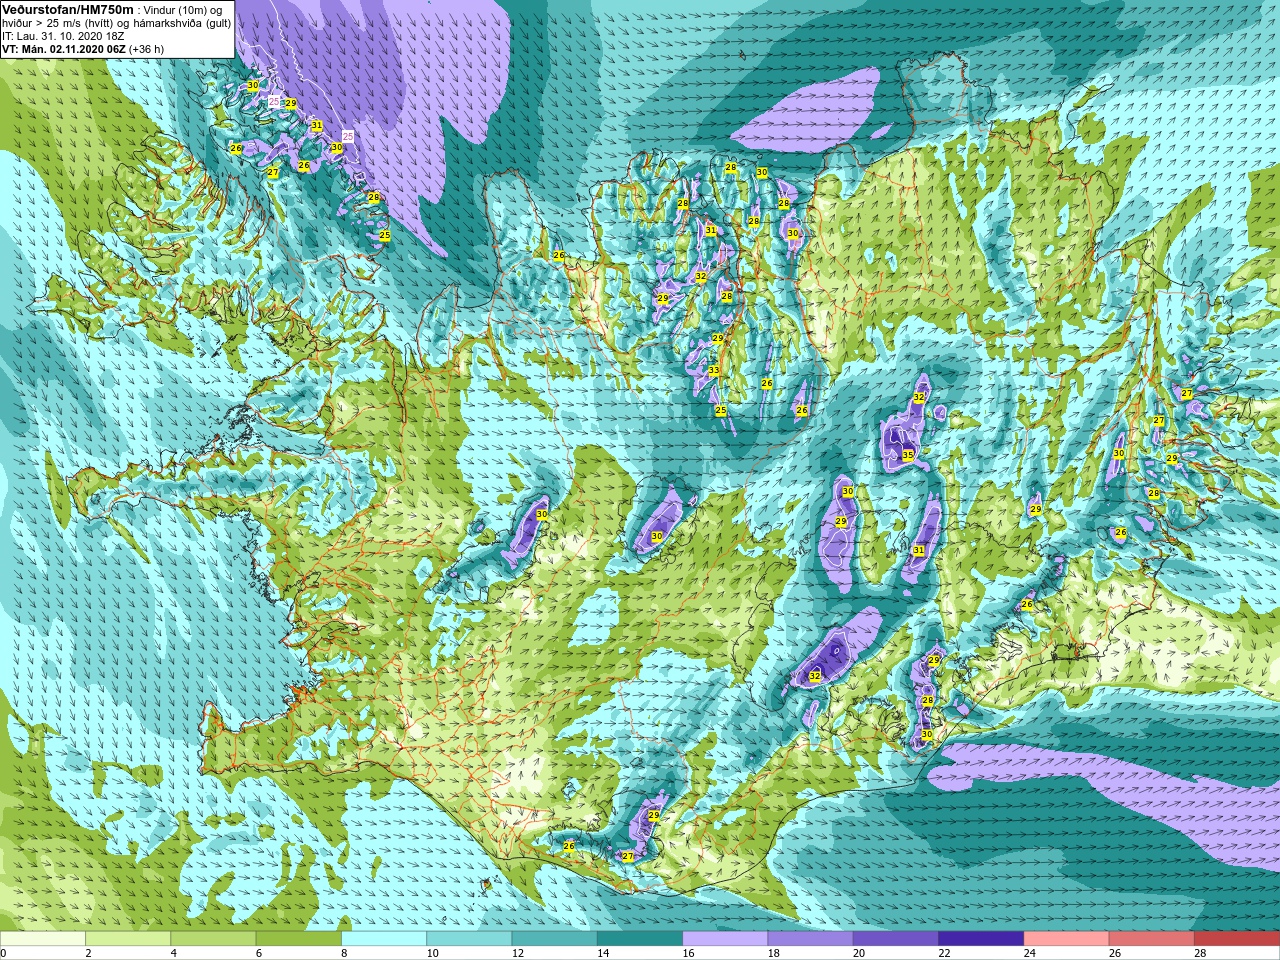Click the '(+36 h)' forecast offset text
Viewport: 1280px width, 960px height.
(146, 49)
